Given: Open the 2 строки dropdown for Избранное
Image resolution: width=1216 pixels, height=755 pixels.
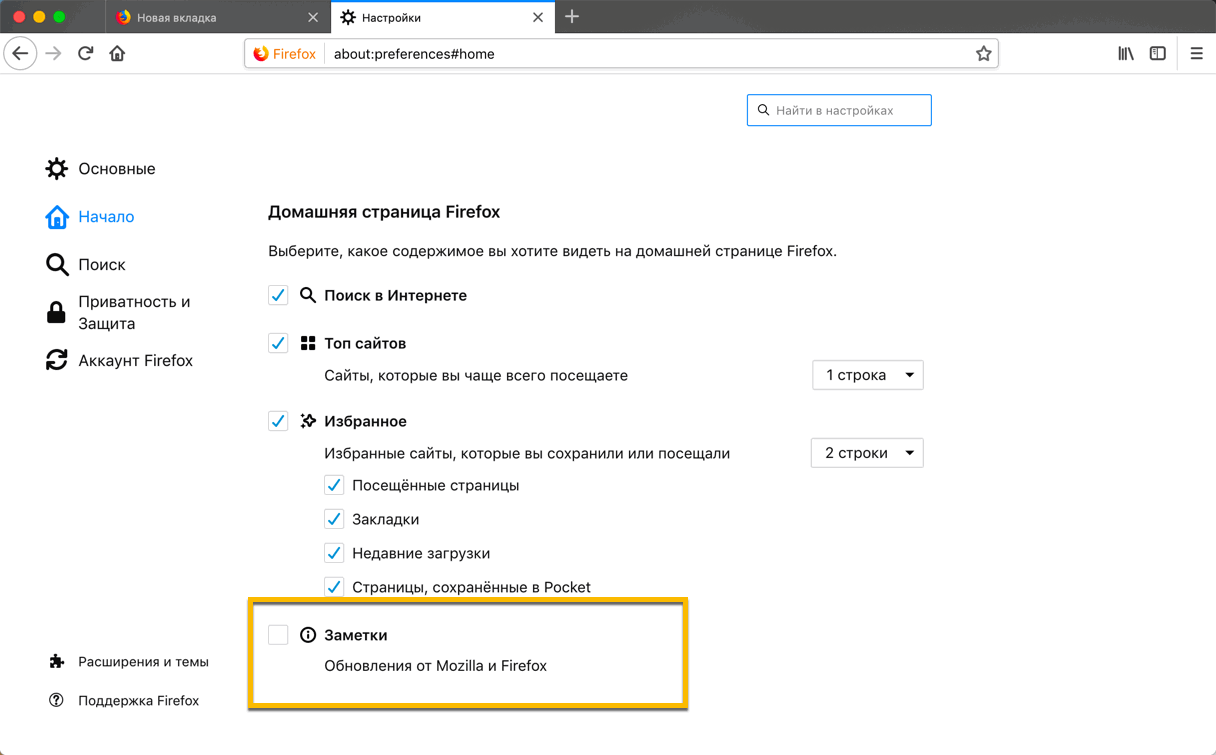Looking at the screenshot, I should coord(867,452).
